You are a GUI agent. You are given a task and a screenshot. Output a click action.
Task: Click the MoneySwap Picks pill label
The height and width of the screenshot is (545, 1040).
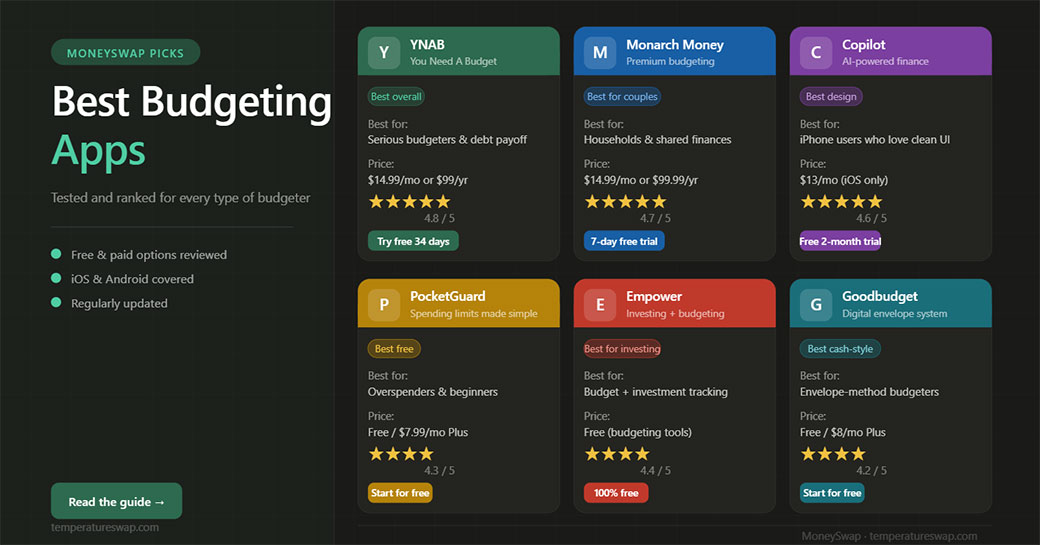click(x=125, y=52)
